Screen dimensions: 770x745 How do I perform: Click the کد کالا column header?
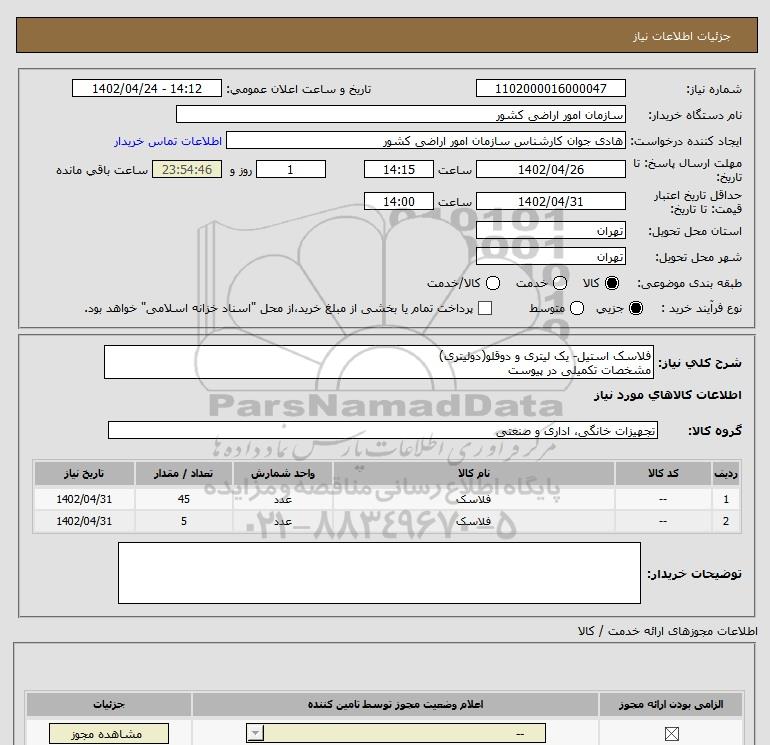(663, 473)
